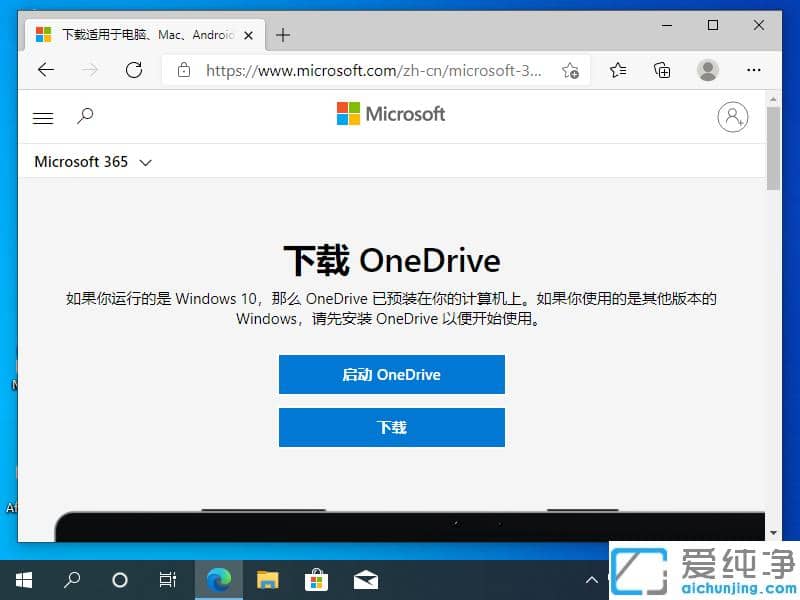Open the account sign-in icon
Screen dimensions: 800x600
pyautogui.click(x=733, y=117)
